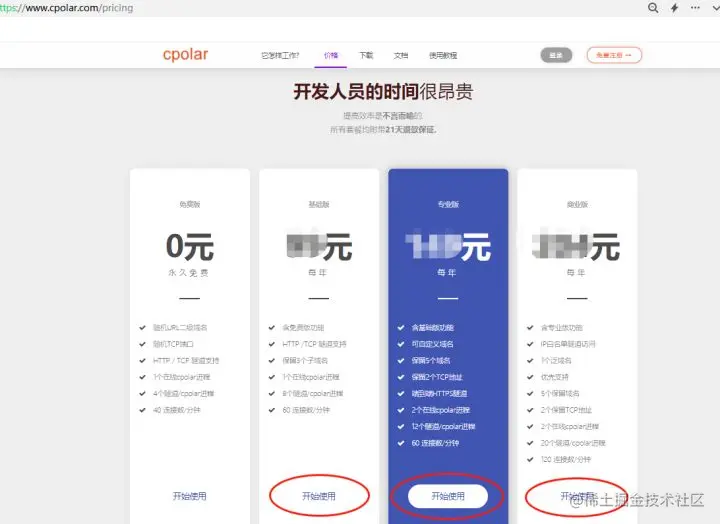The image size is (720, 524).
Task: Click the 专业版 plan title
Action: point(448,204)
